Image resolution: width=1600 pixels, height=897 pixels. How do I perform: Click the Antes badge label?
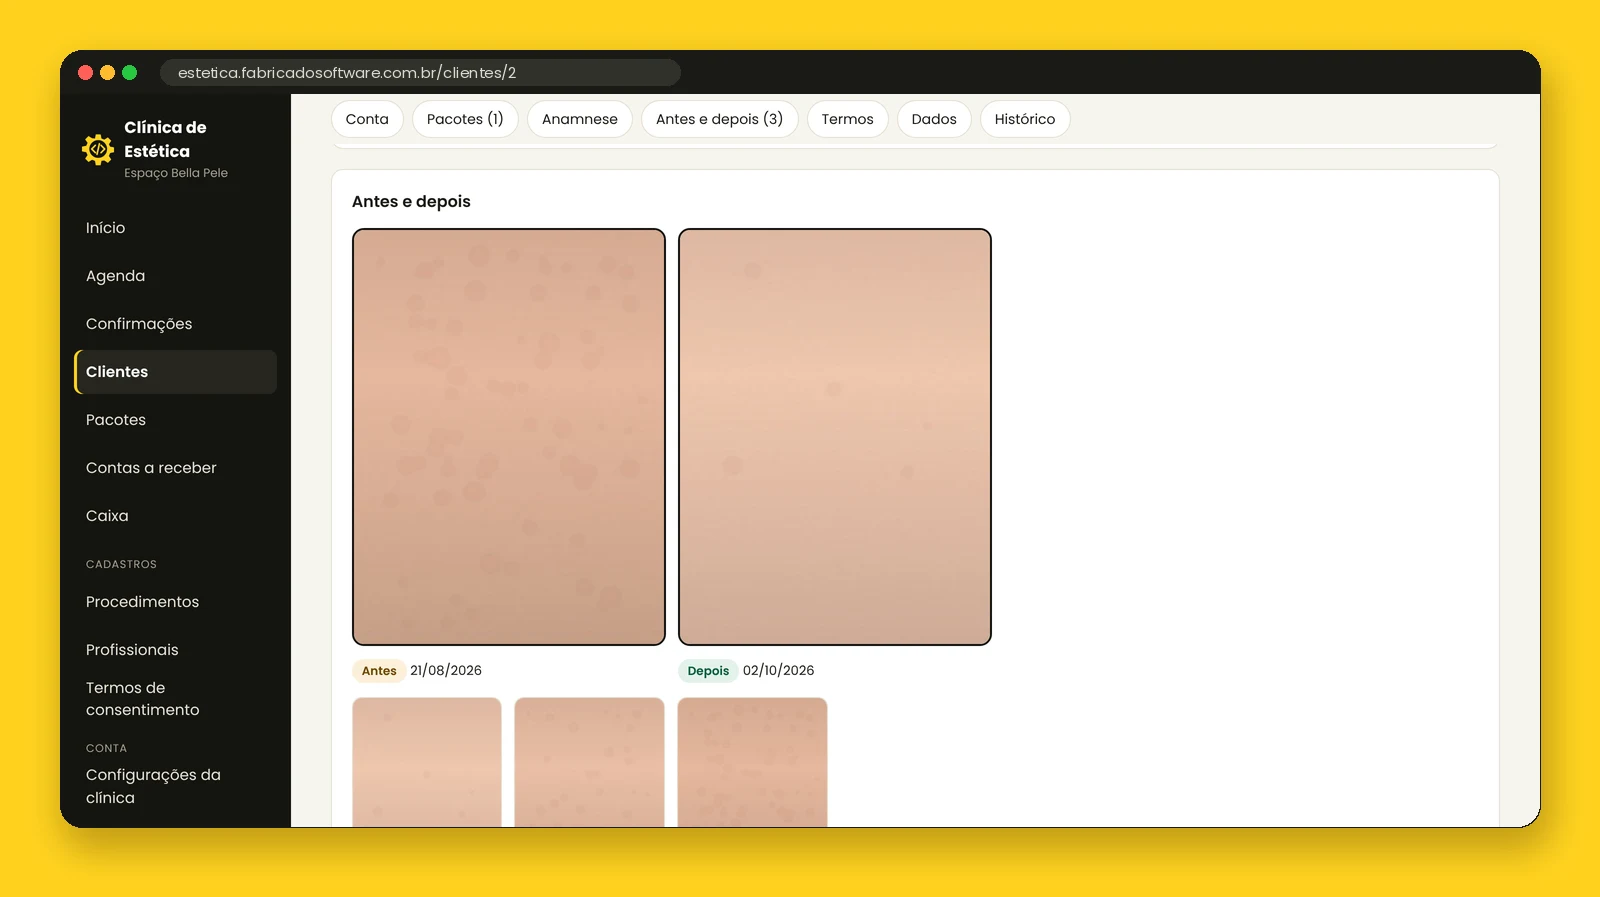379,671
